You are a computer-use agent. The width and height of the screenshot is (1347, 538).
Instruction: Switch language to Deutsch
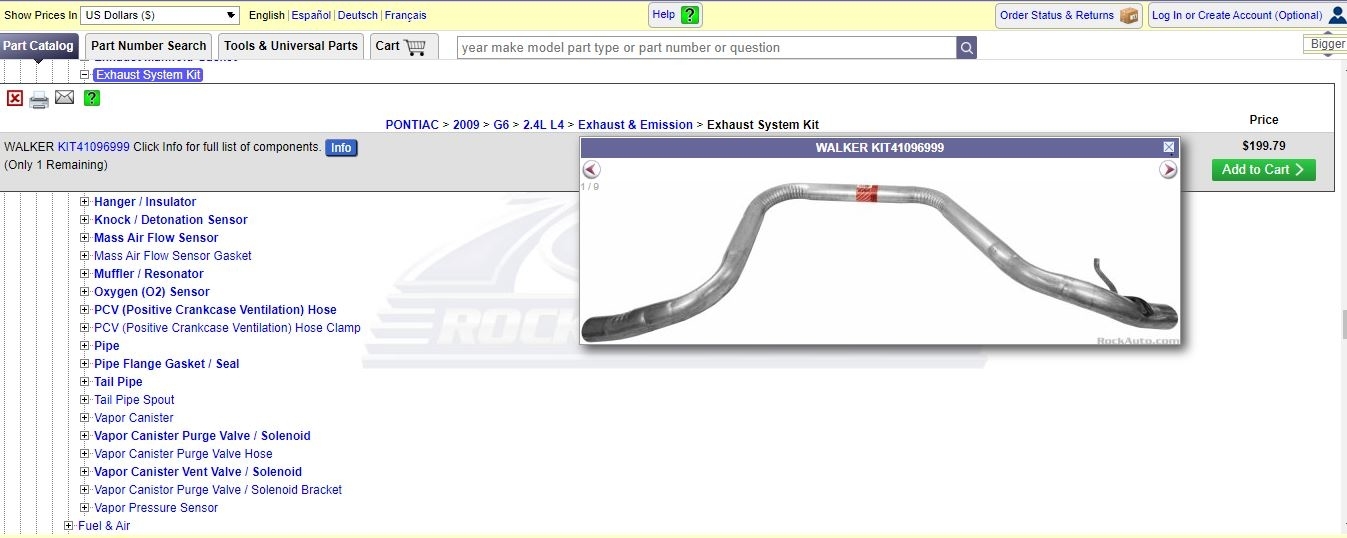358,15
